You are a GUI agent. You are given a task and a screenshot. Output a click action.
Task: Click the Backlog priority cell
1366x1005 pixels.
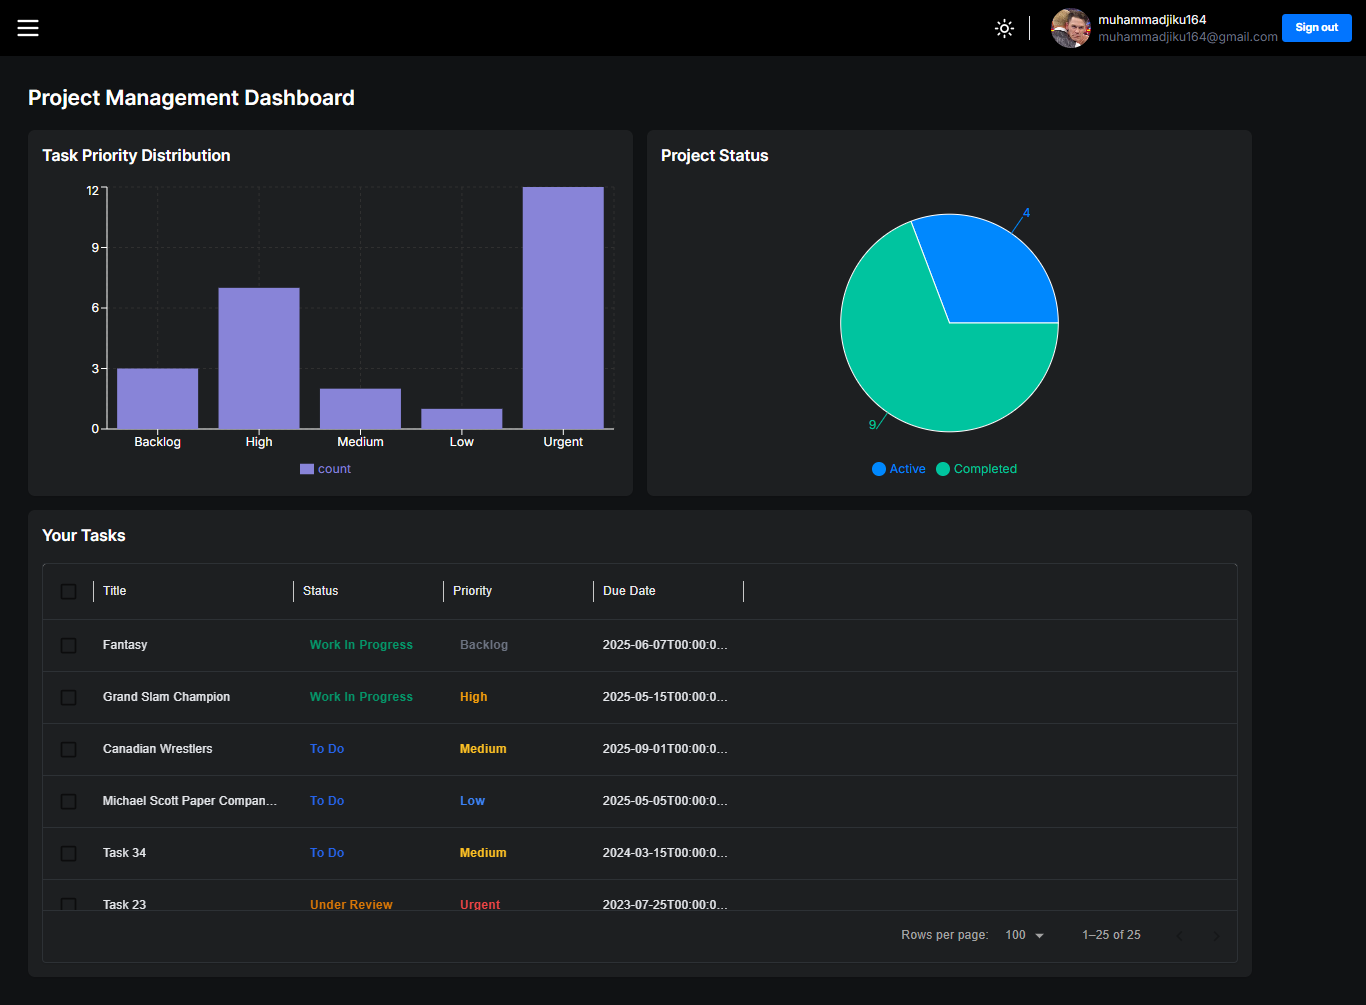coord(484,645)
